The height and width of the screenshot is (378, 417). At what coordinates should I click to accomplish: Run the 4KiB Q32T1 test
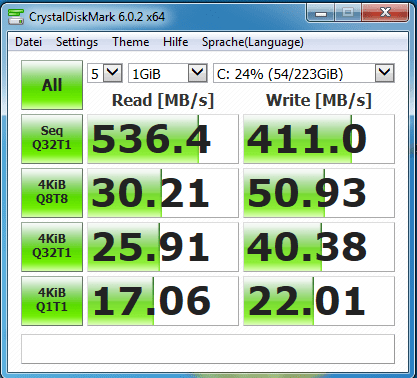52,247
